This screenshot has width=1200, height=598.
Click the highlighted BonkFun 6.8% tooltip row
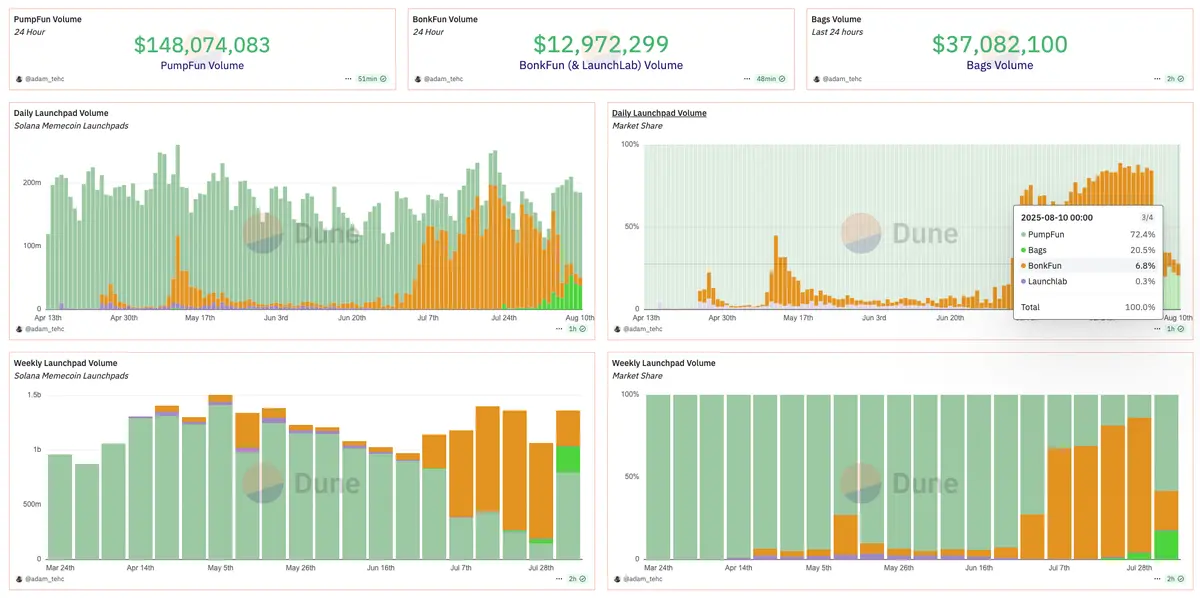1088,266
